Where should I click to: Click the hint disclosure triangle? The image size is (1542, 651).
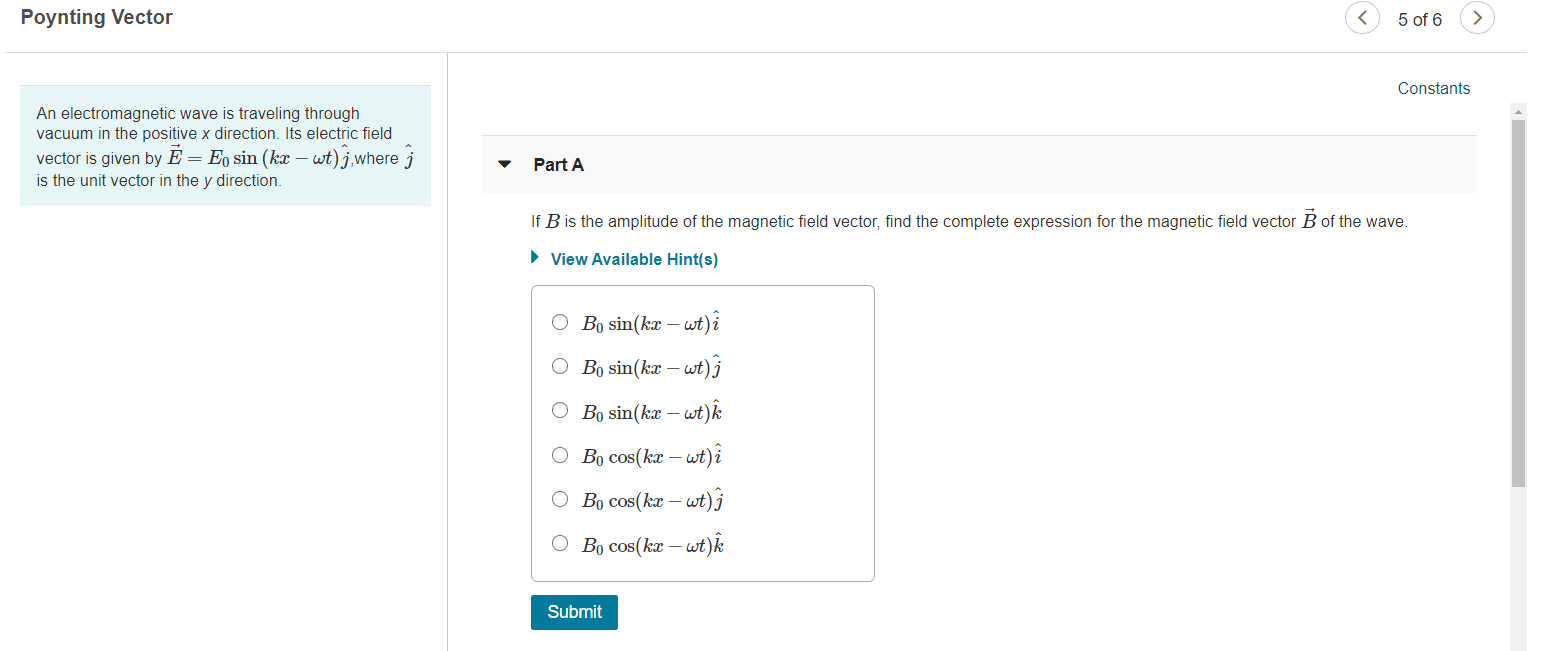(x=536, y=258)
